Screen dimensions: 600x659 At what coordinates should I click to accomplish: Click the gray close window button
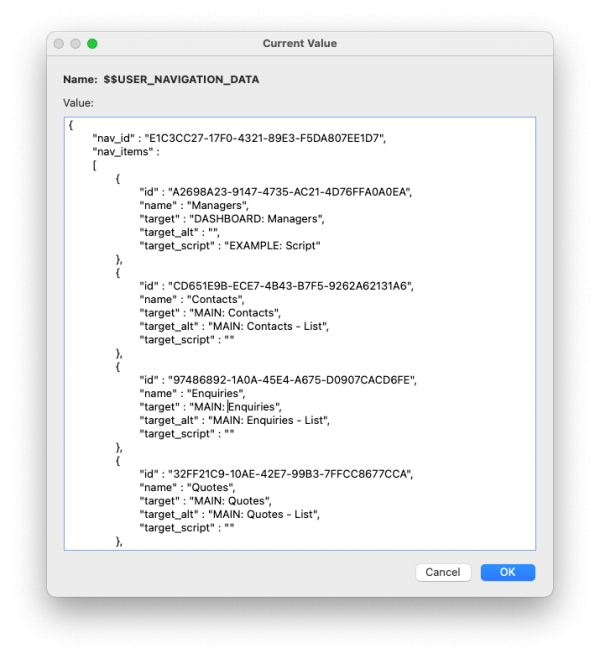(x=59, y=44)
